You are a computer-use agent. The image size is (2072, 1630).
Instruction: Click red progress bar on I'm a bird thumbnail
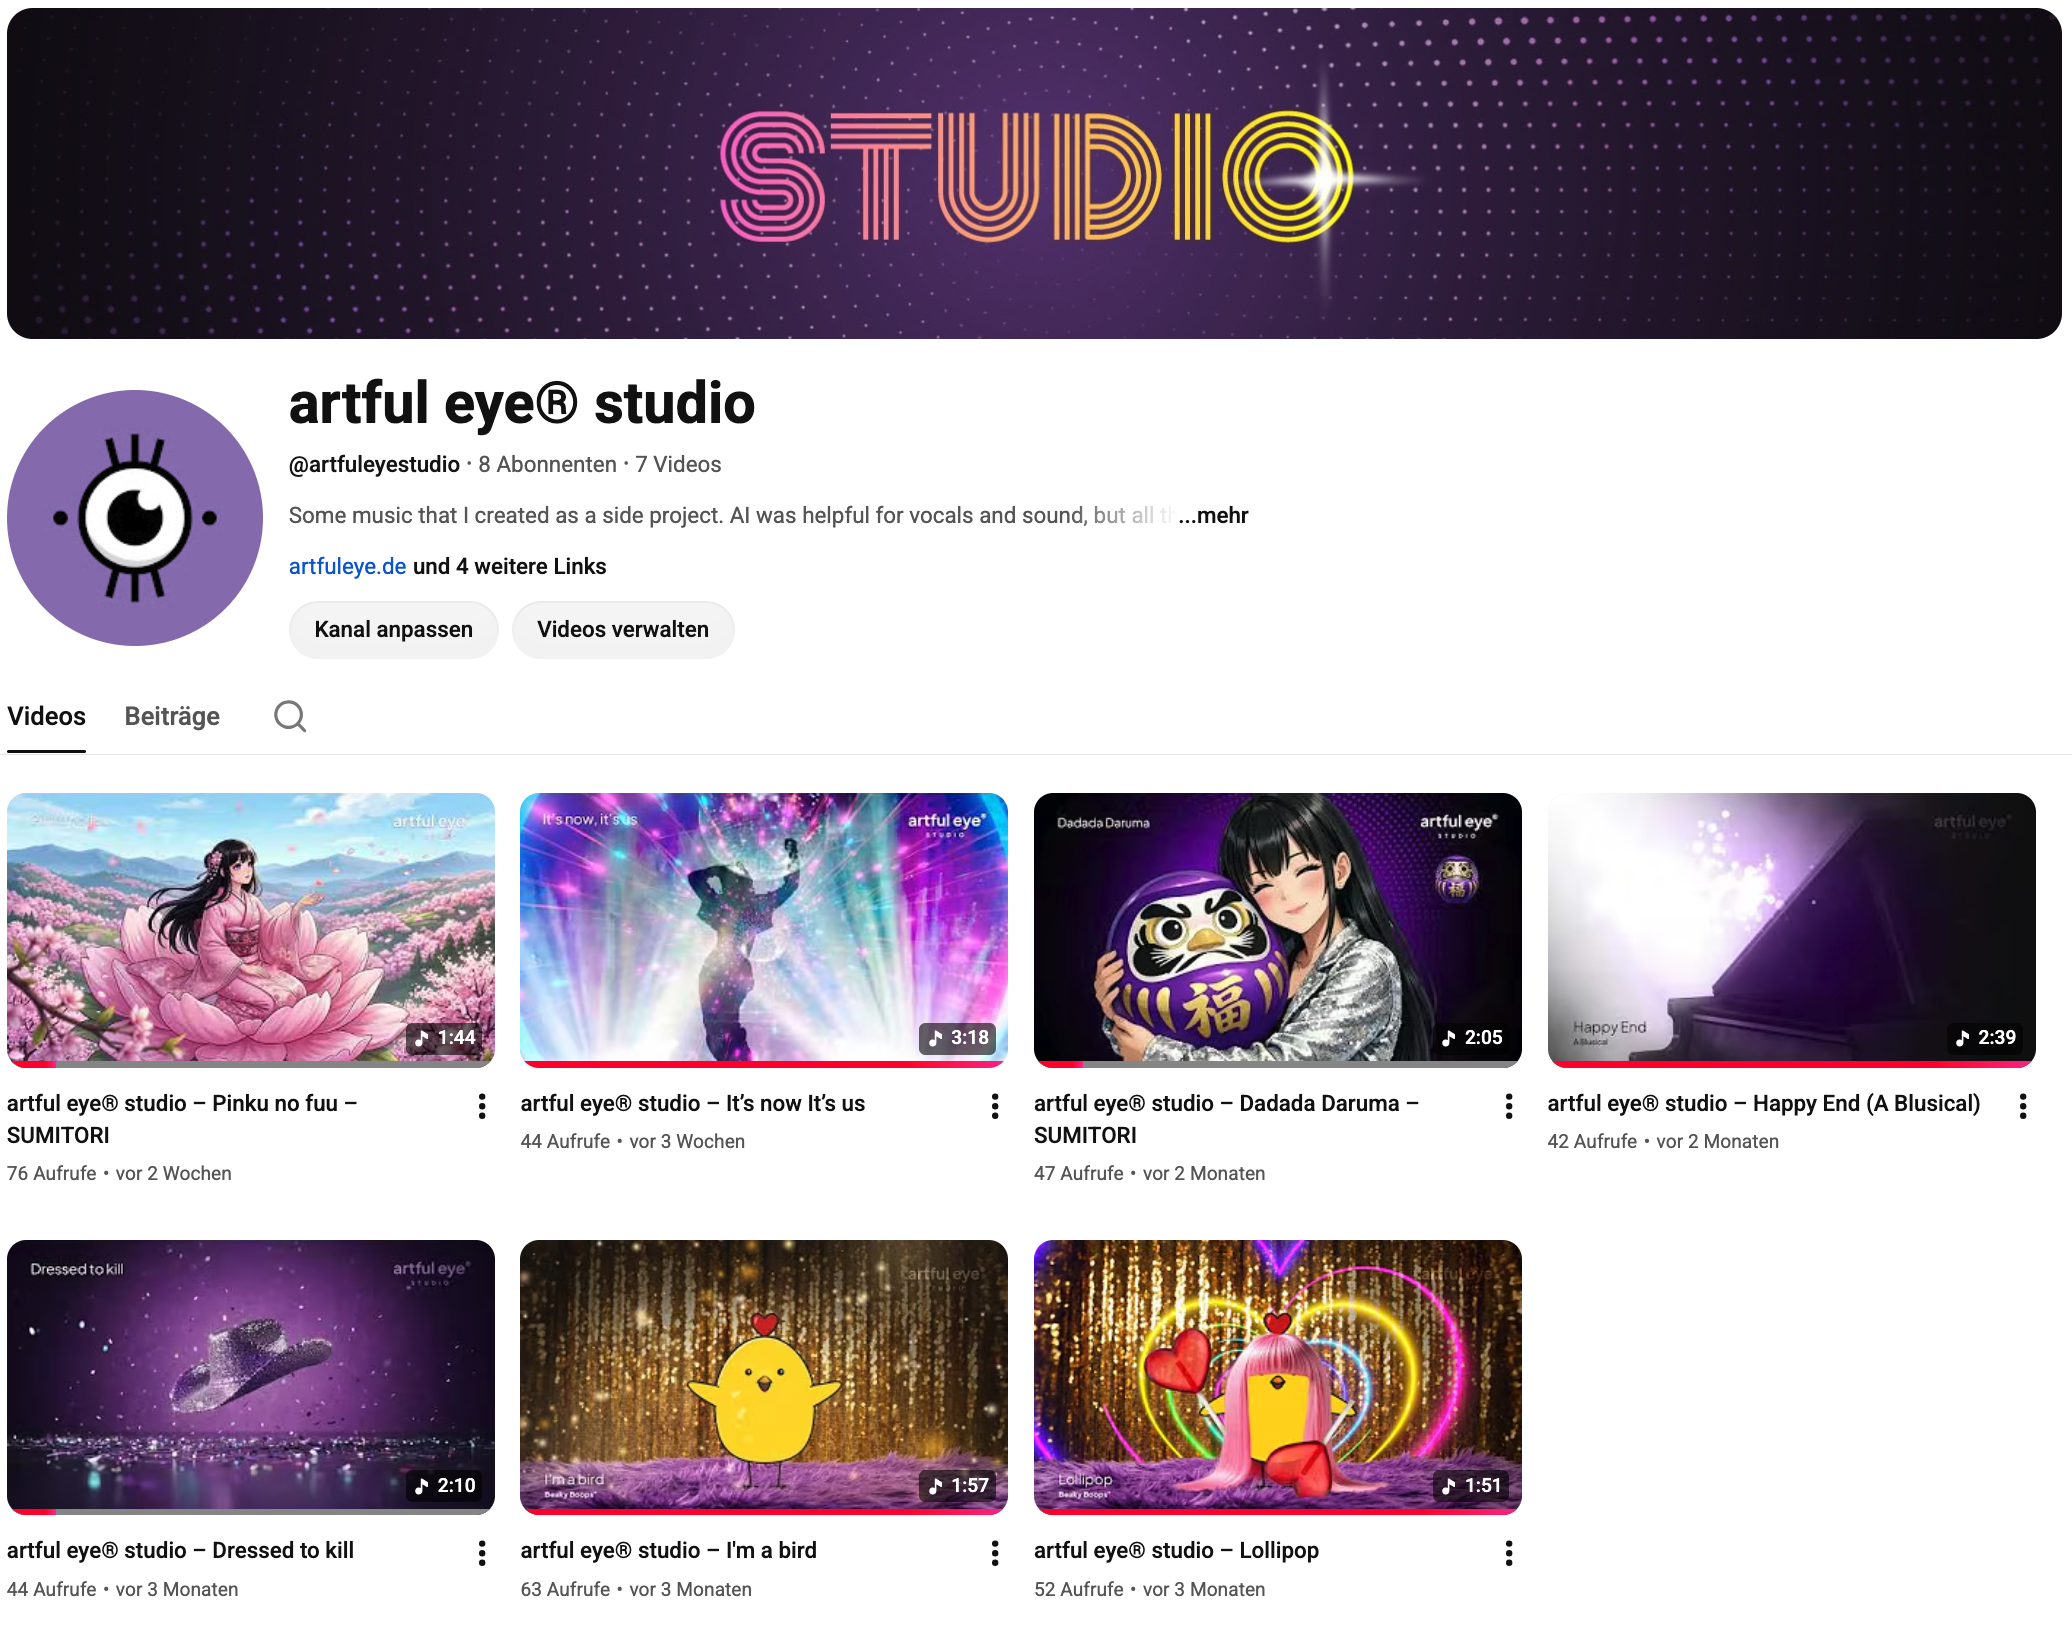[764, 1511]
